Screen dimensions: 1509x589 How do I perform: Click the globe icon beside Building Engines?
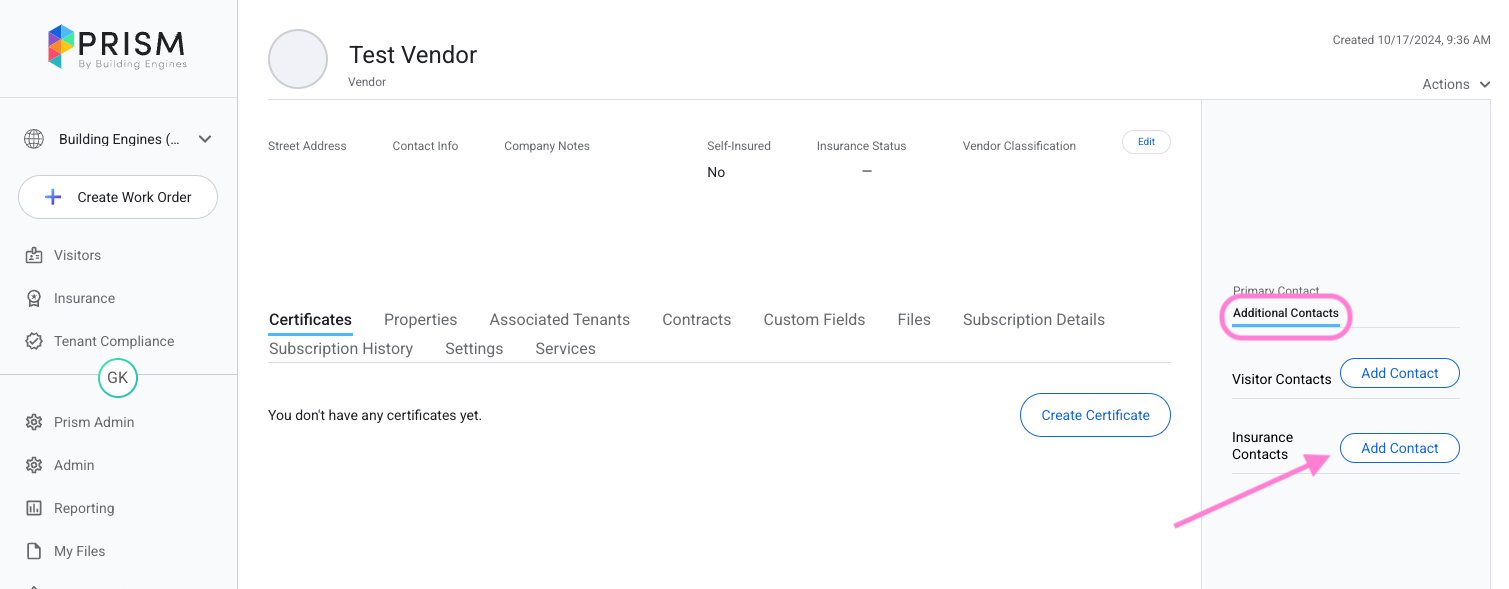coord(34,139)
